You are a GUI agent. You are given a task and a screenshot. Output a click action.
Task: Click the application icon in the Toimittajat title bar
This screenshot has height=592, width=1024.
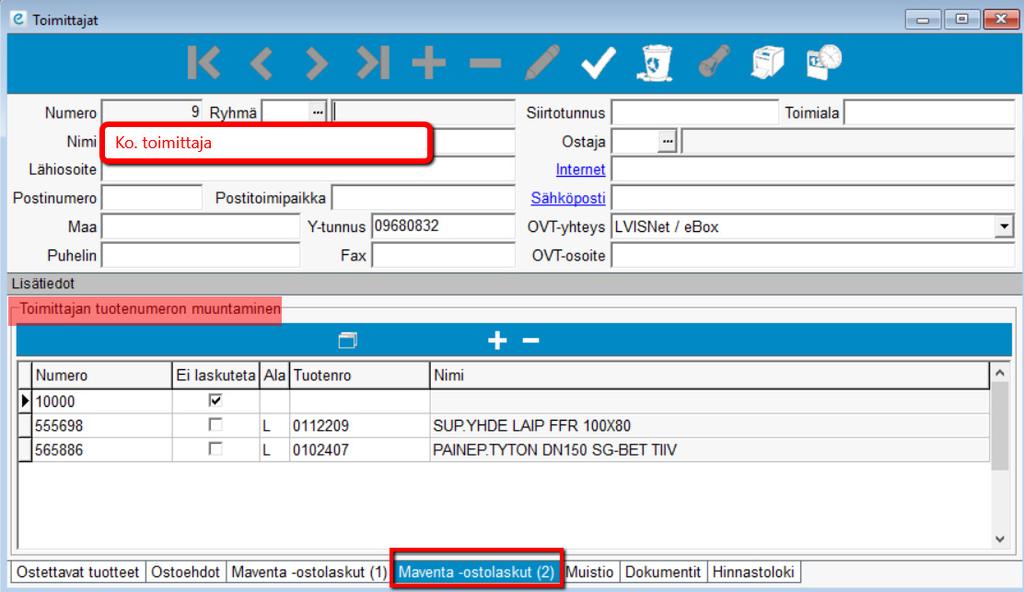click(x=18, y=19)
